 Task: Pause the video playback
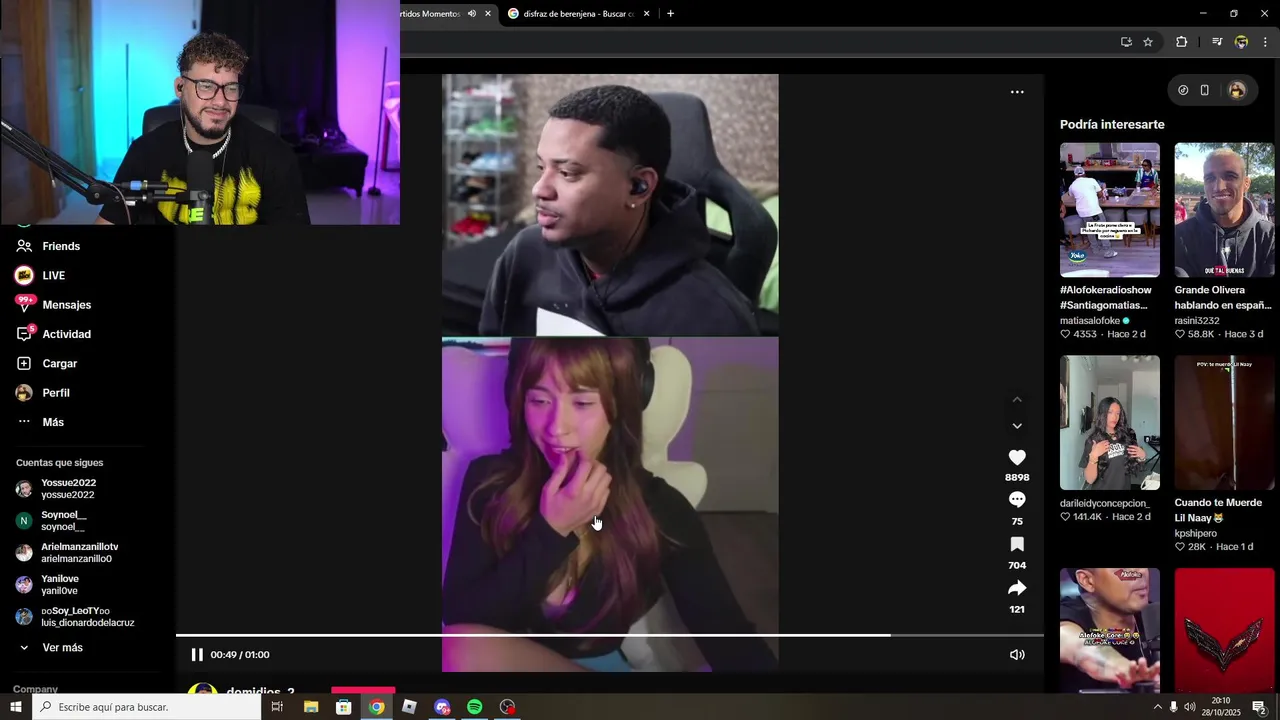coord(197,655)
